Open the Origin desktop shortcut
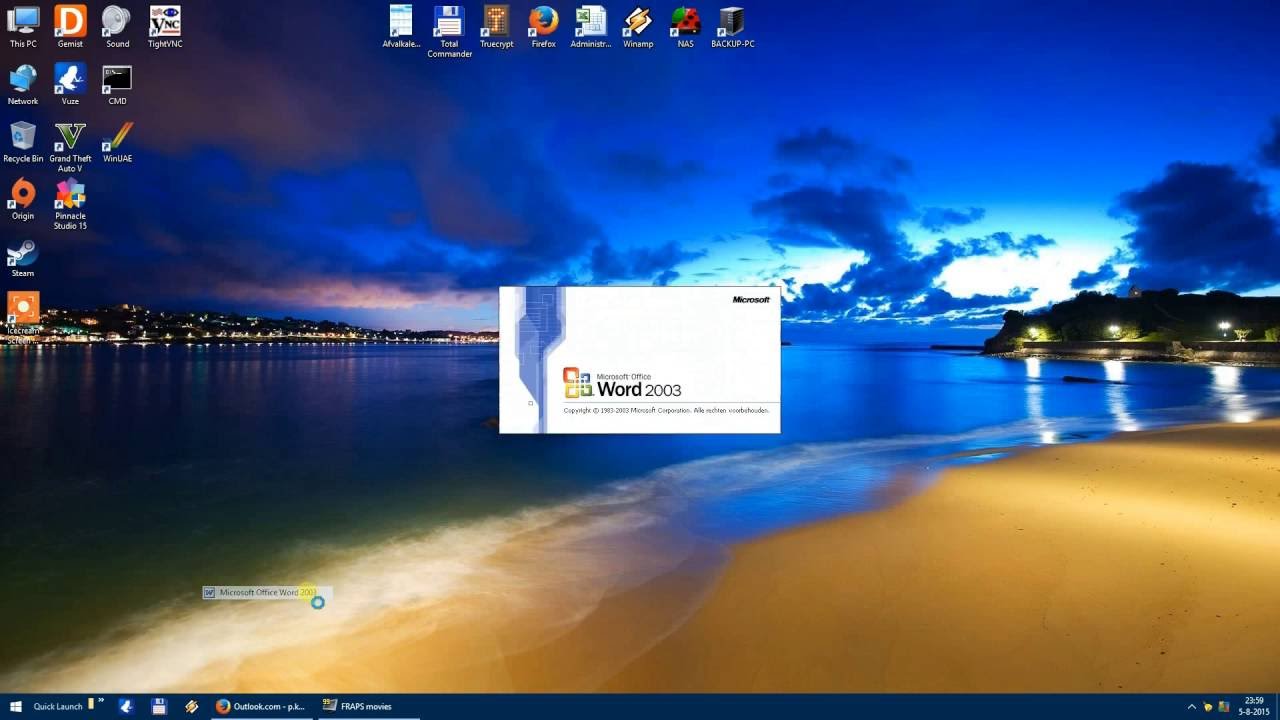 [23, 200]
